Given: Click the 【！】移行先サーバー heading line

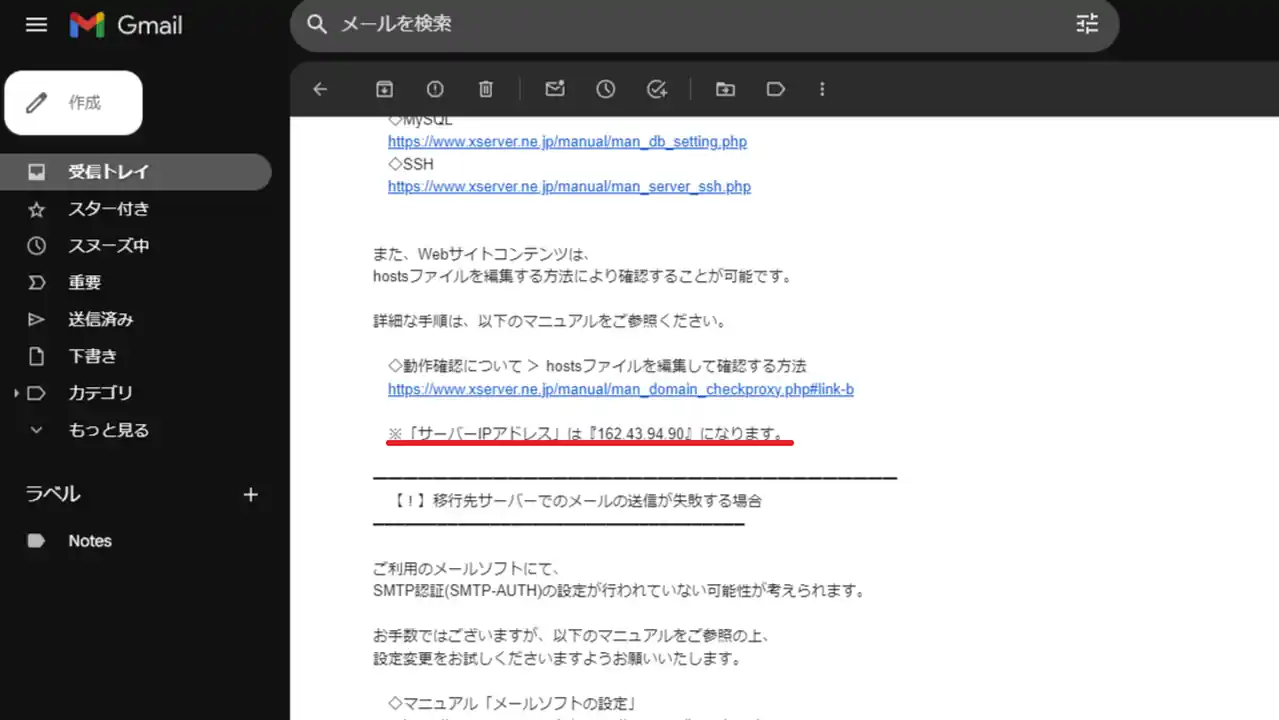Looking at the screenshot, I should coord(578,501).
